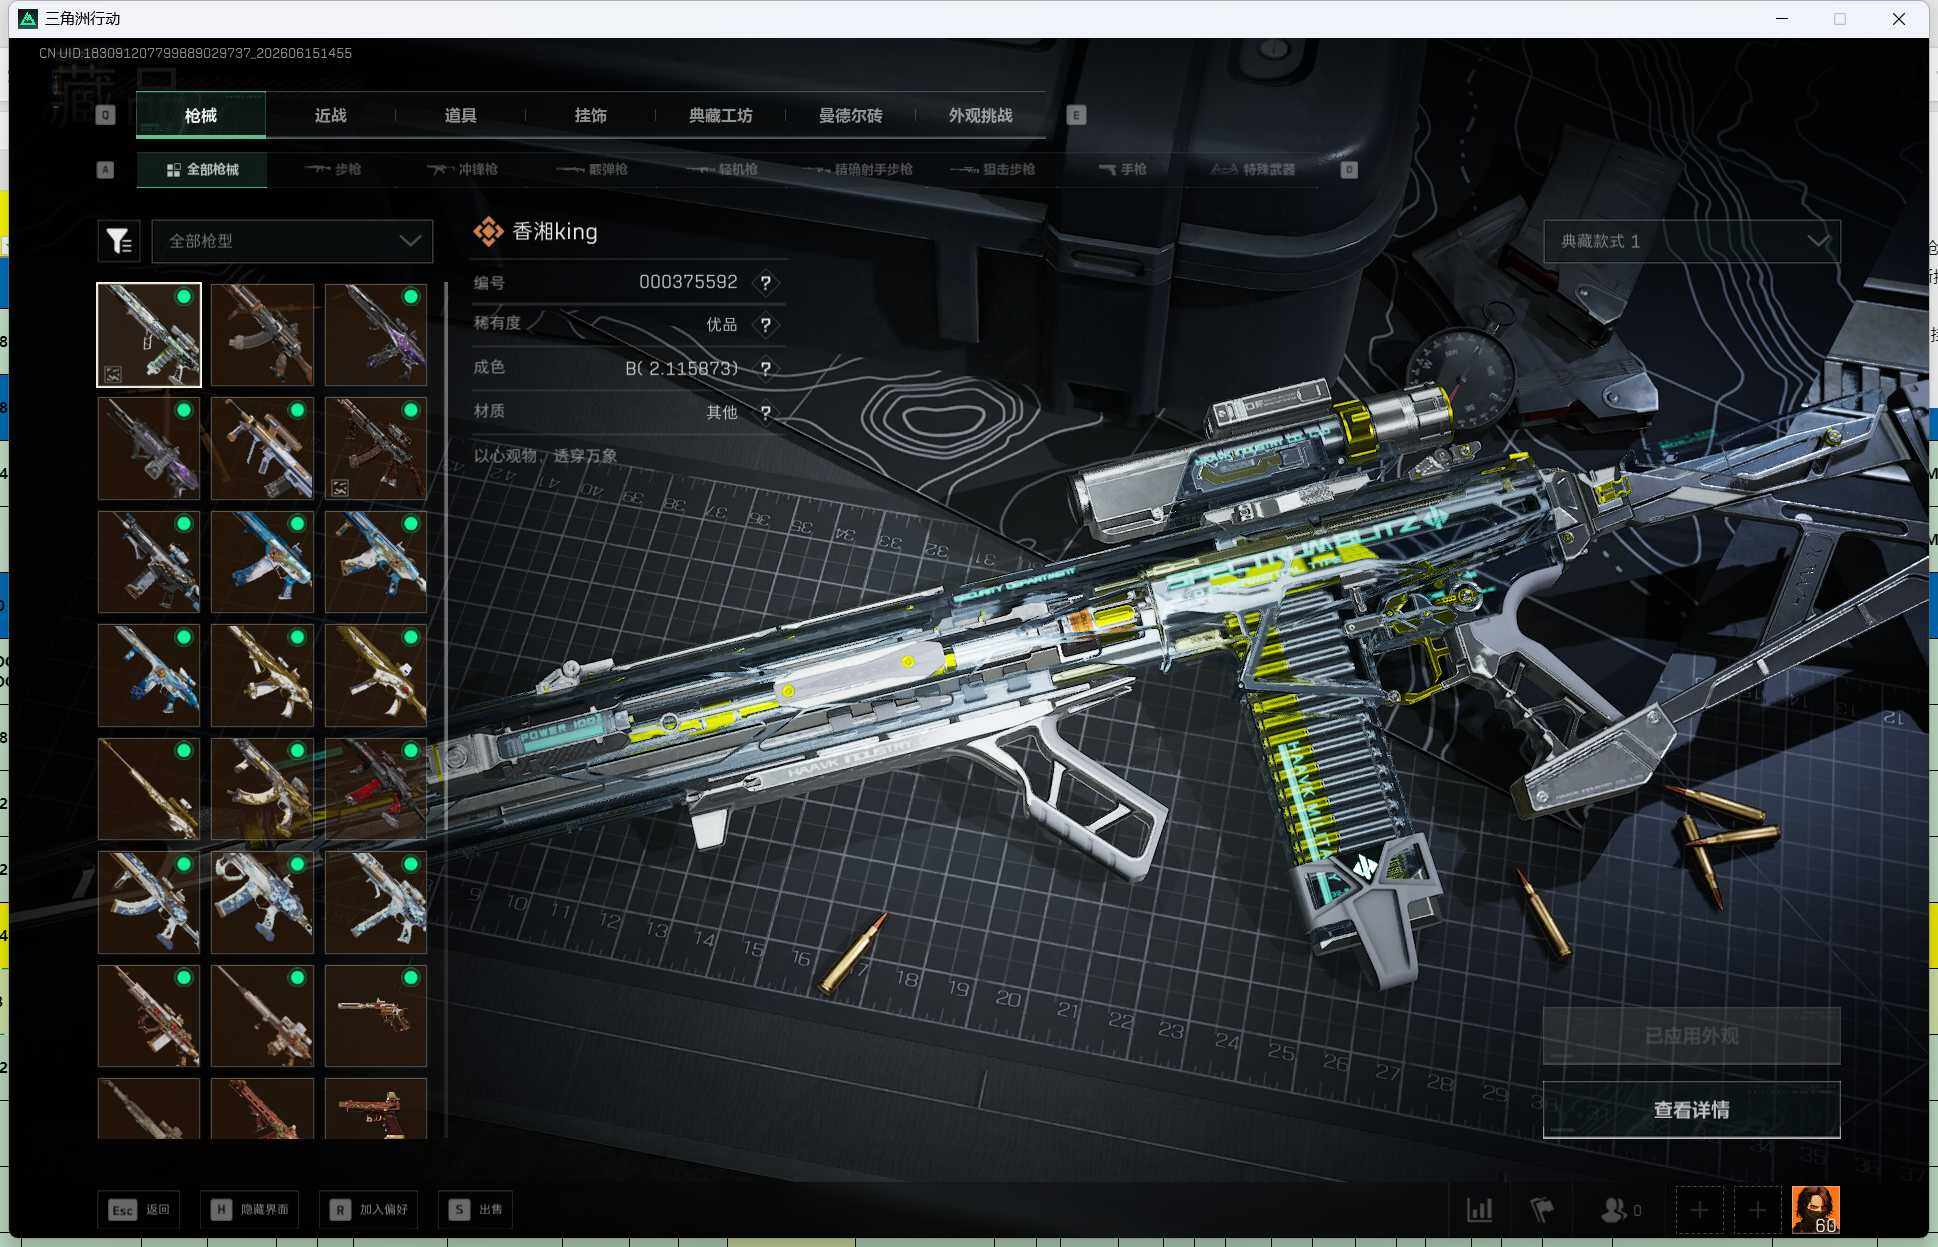Open the weapon filter icon
Image resolution: width=1938 pixels, height=1247 pixels.
point(119,241)
